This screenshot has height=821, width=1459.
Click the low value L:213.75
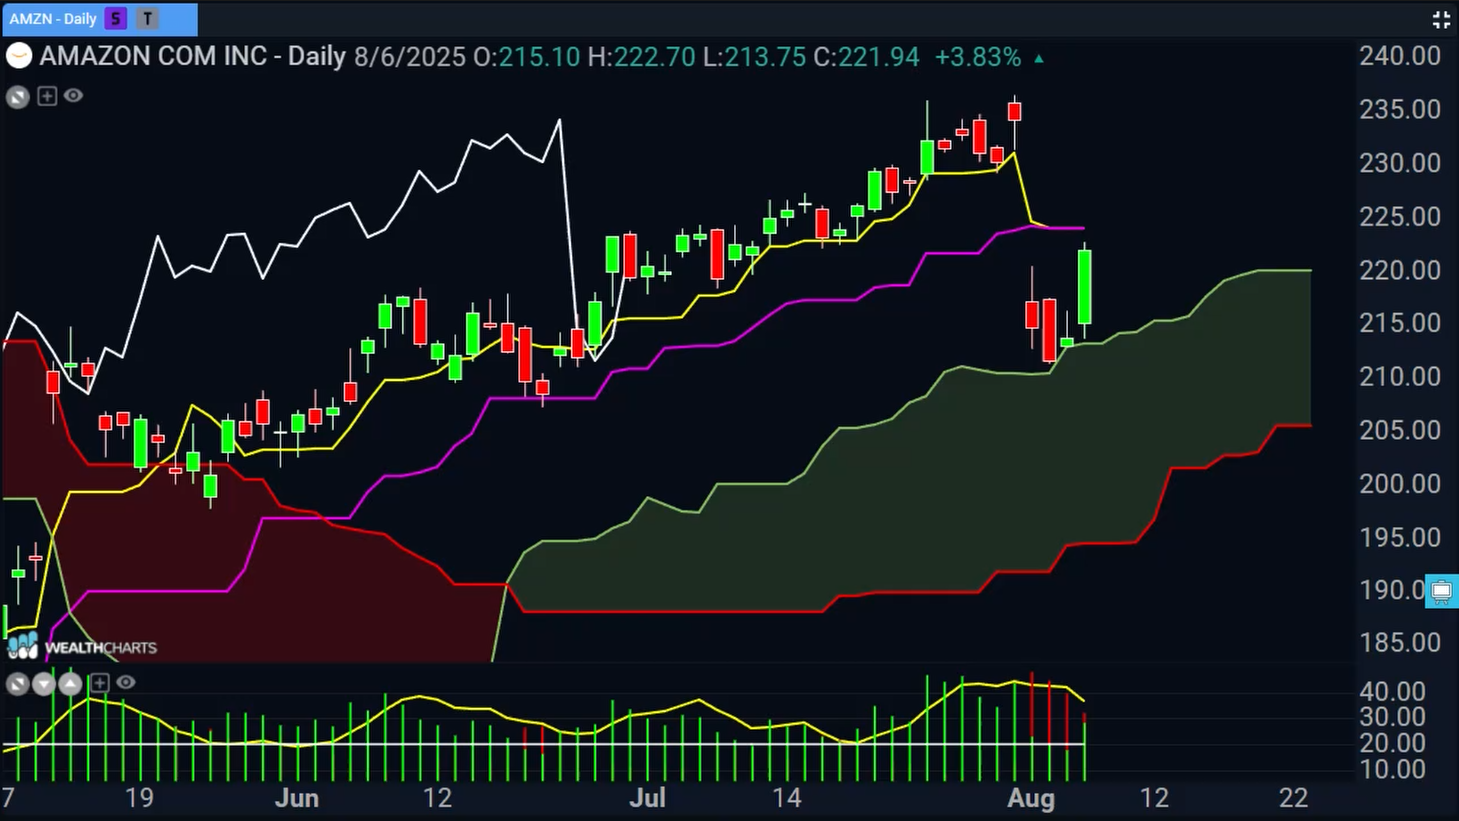tap(754, 57)
